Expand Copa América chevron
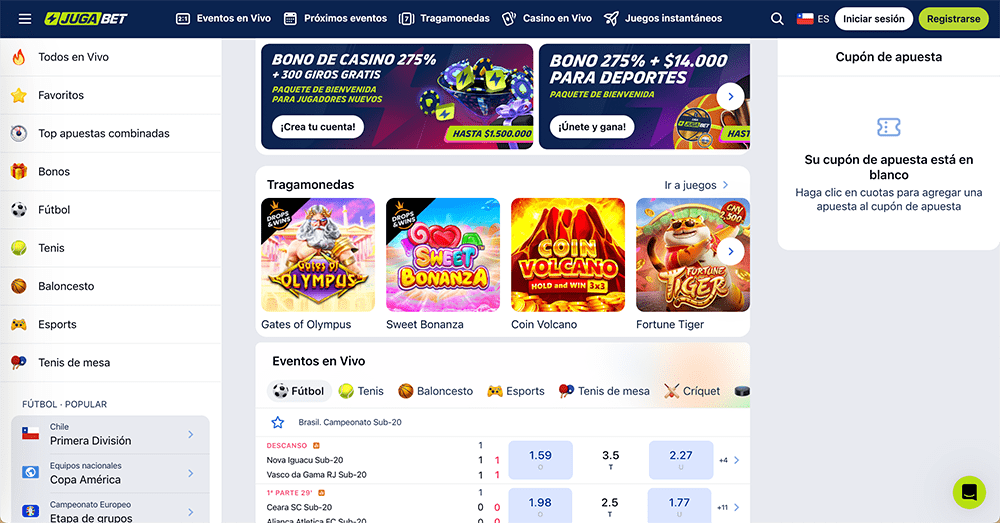1000x523 pixels. click(191, 473)
